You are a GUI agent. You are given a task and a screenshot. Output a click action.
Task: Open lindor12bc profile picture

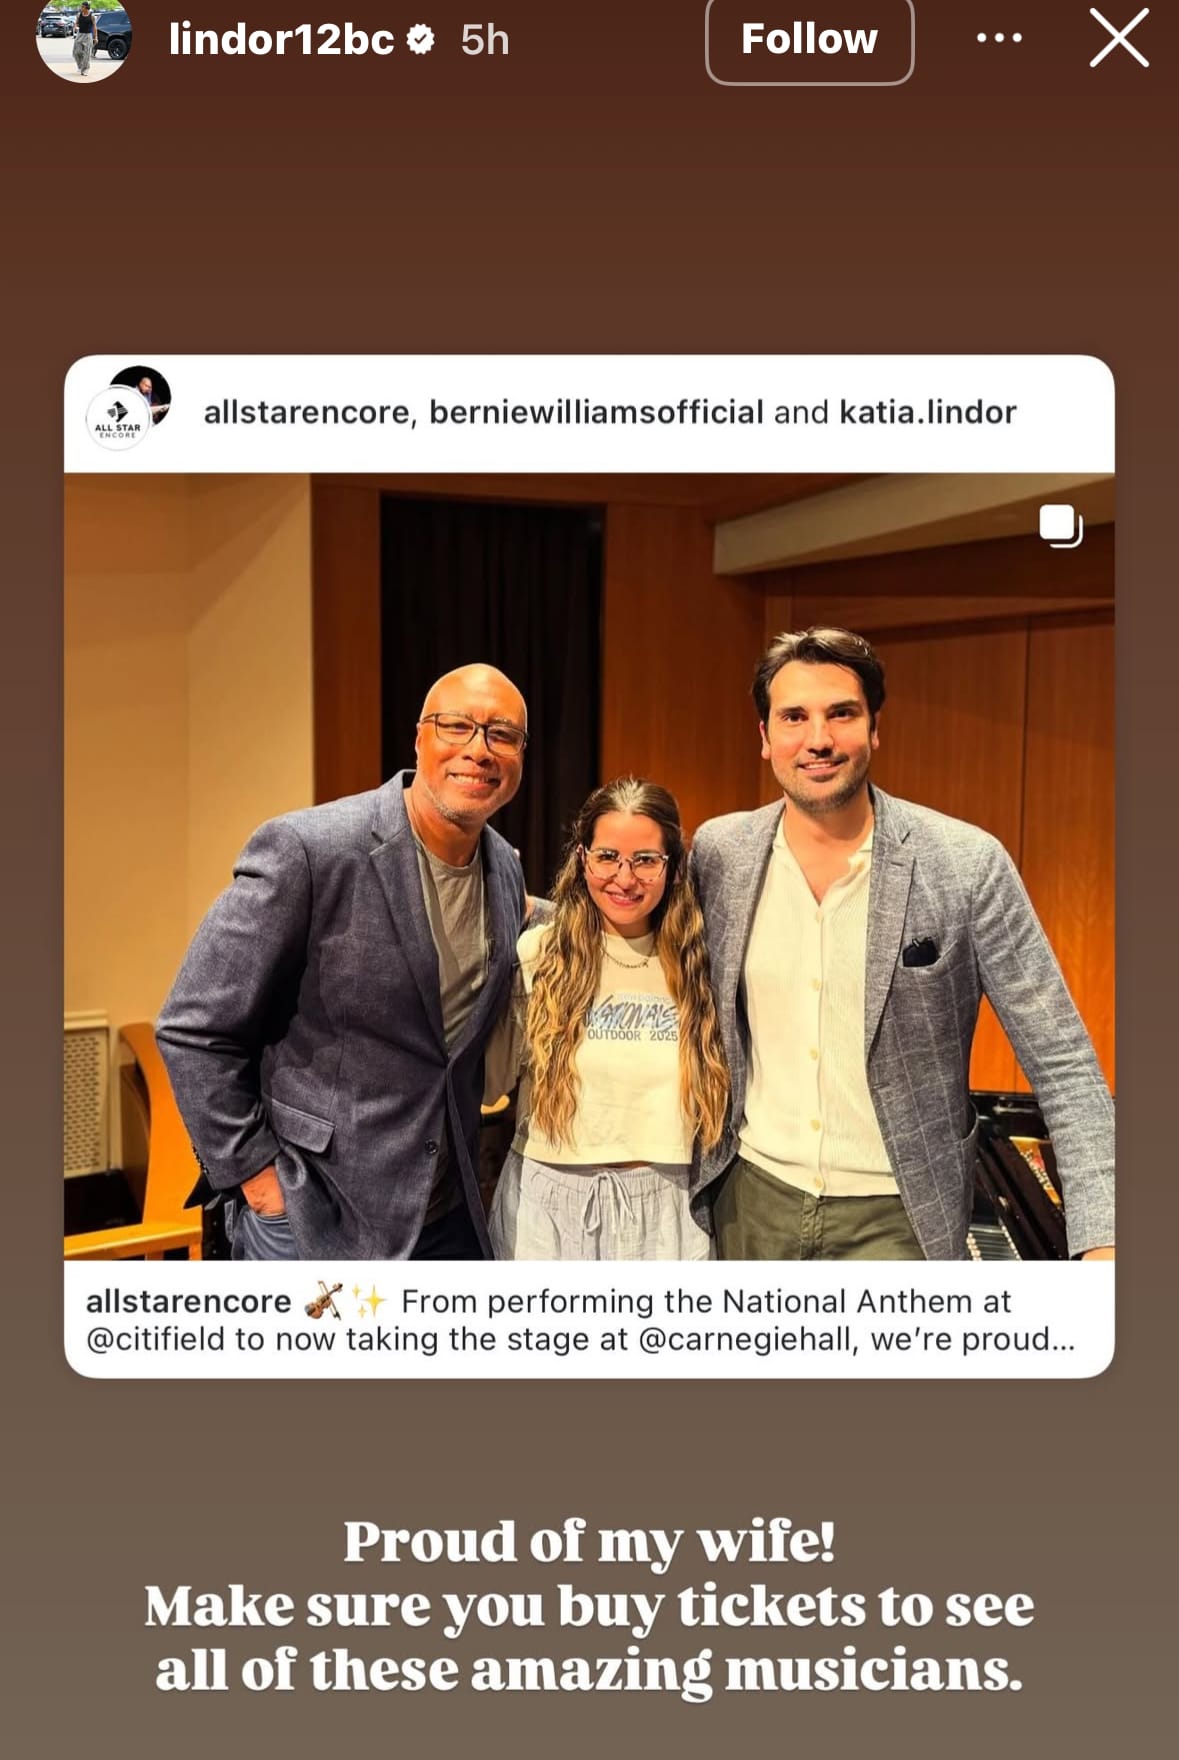(84, 38)
